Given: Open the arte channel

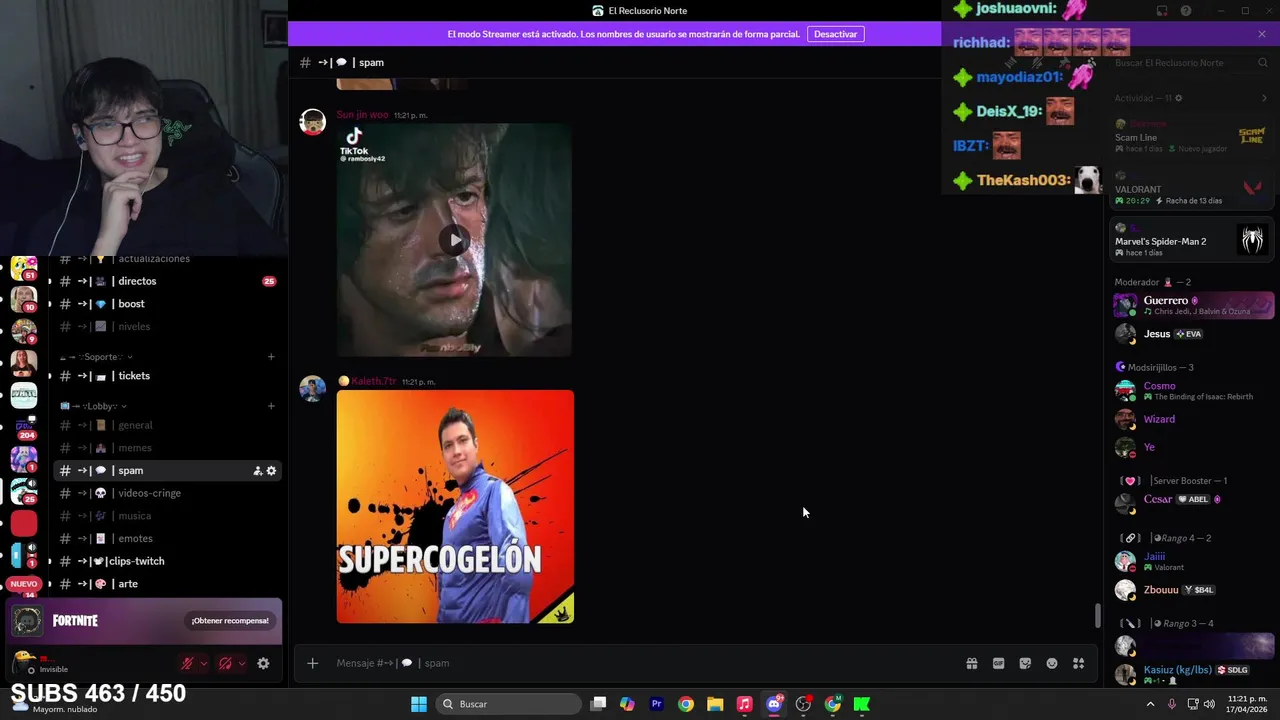Looking at the screenshot, I should [x=167, y=584].
